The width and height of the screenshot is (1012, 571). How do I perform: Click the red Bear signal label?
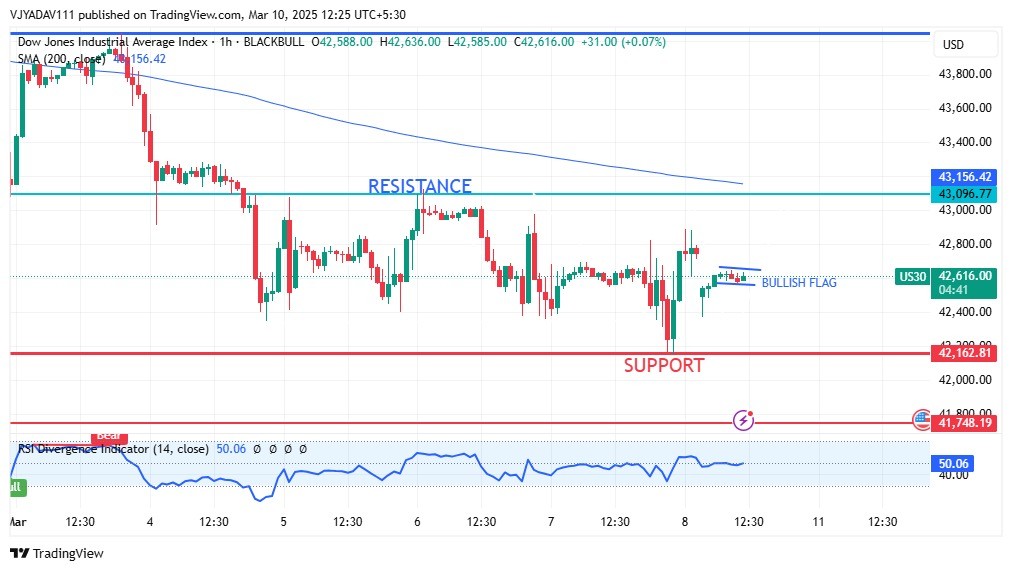(108, 437)
